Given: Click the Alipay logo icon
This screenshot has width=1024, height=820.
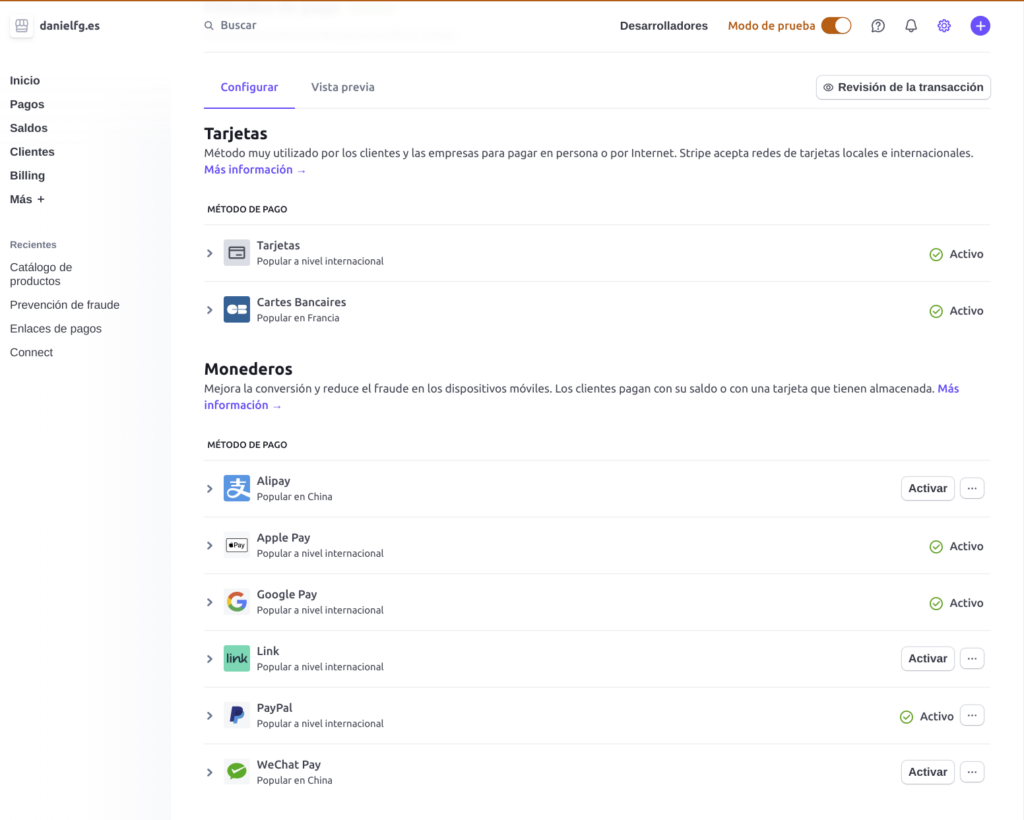Looking at the screenshot, I should point(237,488).
